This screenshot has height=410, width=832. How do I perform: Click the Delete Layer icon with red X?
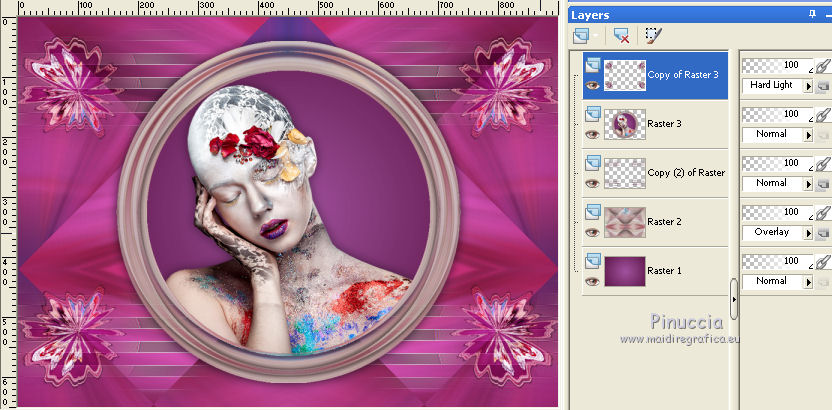[x=621, y=36]
